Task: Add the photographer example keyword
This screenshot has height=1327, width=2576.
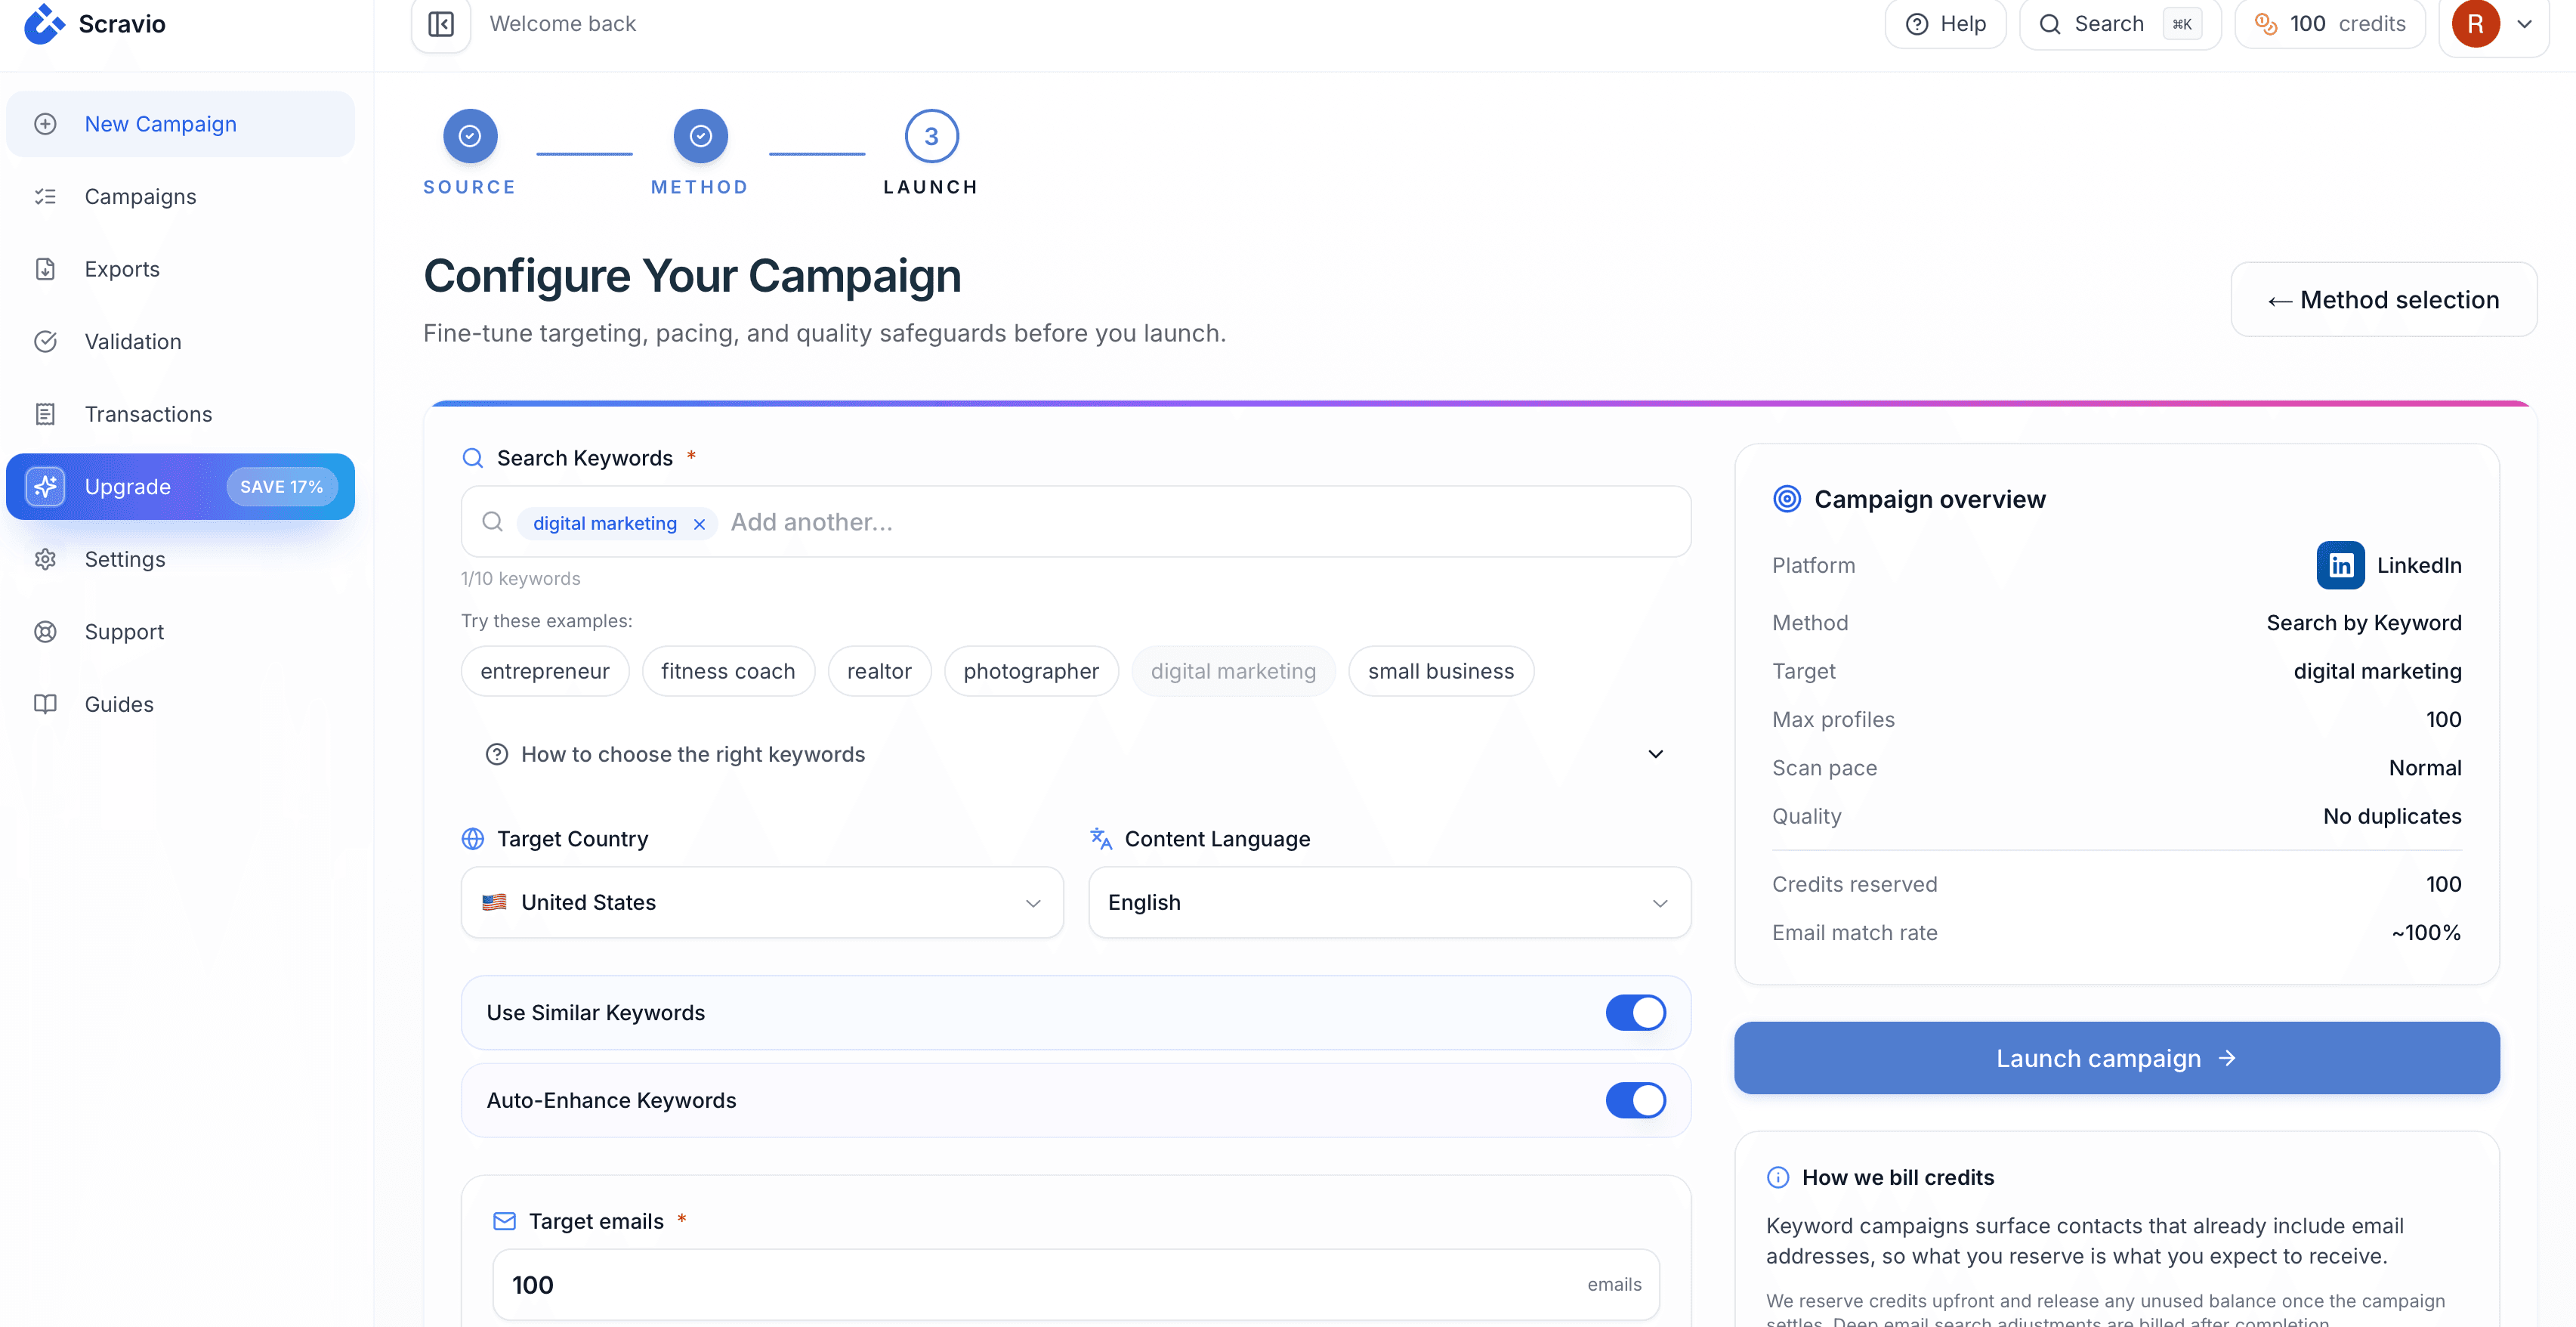Action: pos(1031,671)
